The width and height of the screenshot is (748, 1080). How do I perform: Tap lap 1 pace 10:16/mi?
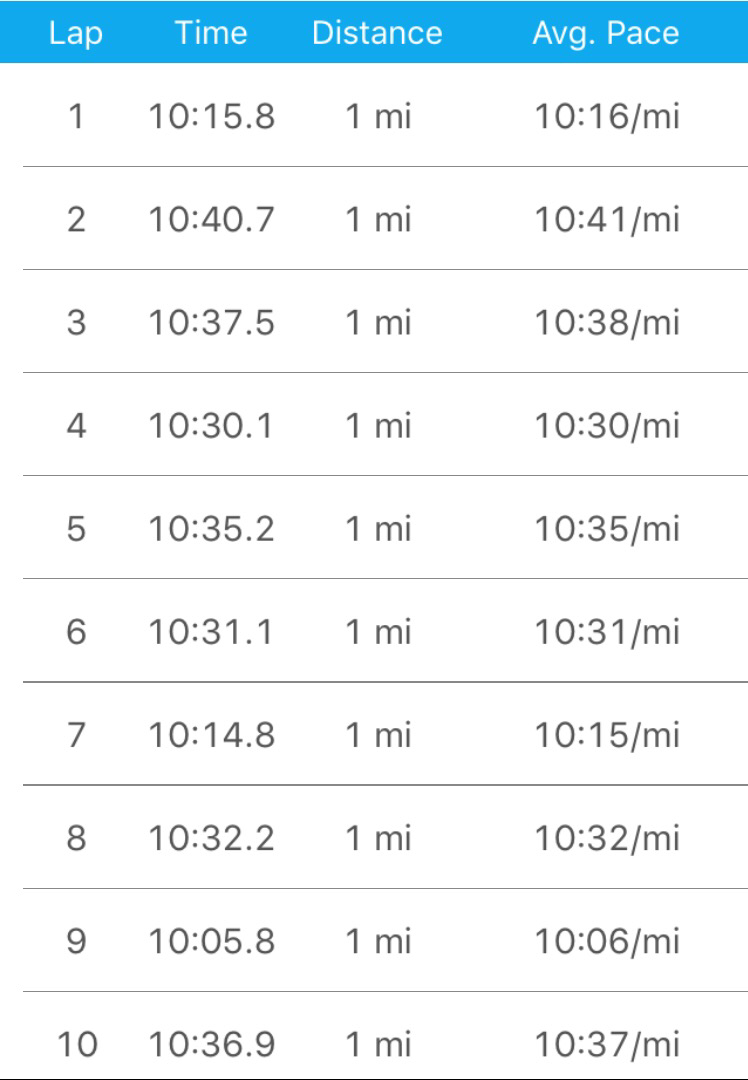point(606,117)
